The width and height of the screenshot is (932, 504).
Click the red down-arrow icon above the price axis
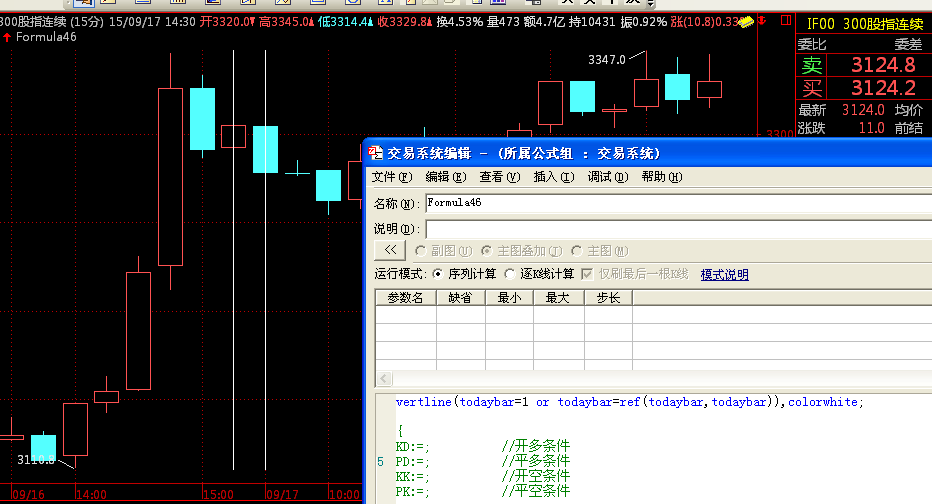[762, 21]
